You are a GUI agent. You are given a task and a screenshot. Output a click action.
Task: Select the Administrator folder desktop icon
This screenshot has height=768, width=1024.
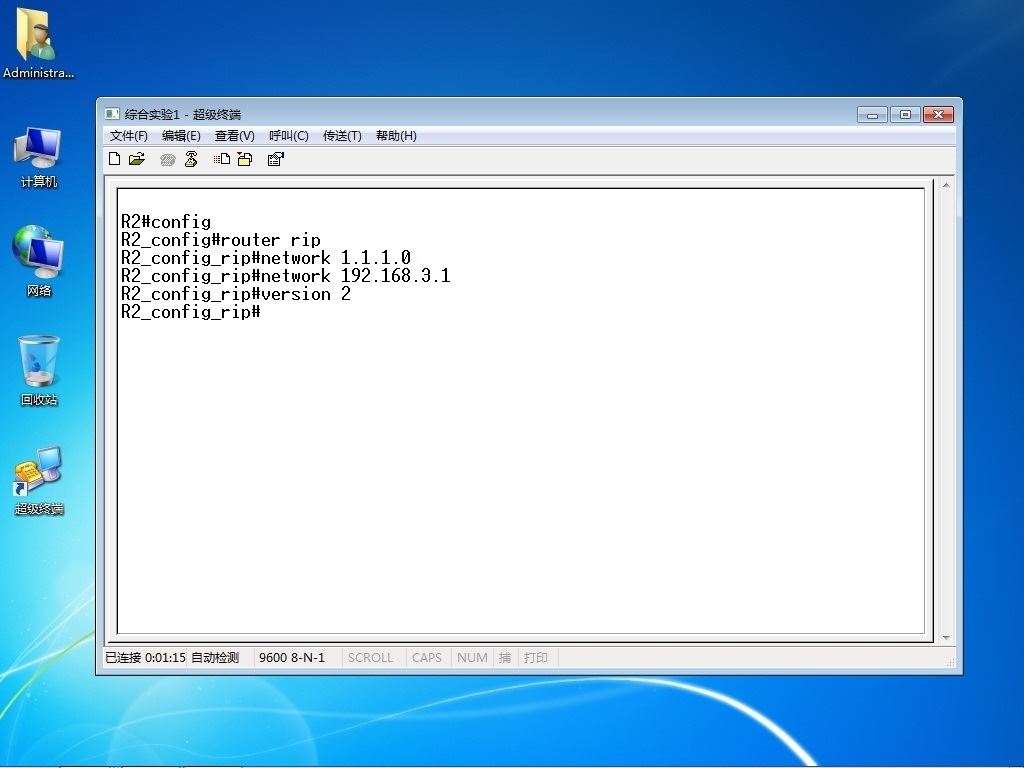[x=38, y=44]
